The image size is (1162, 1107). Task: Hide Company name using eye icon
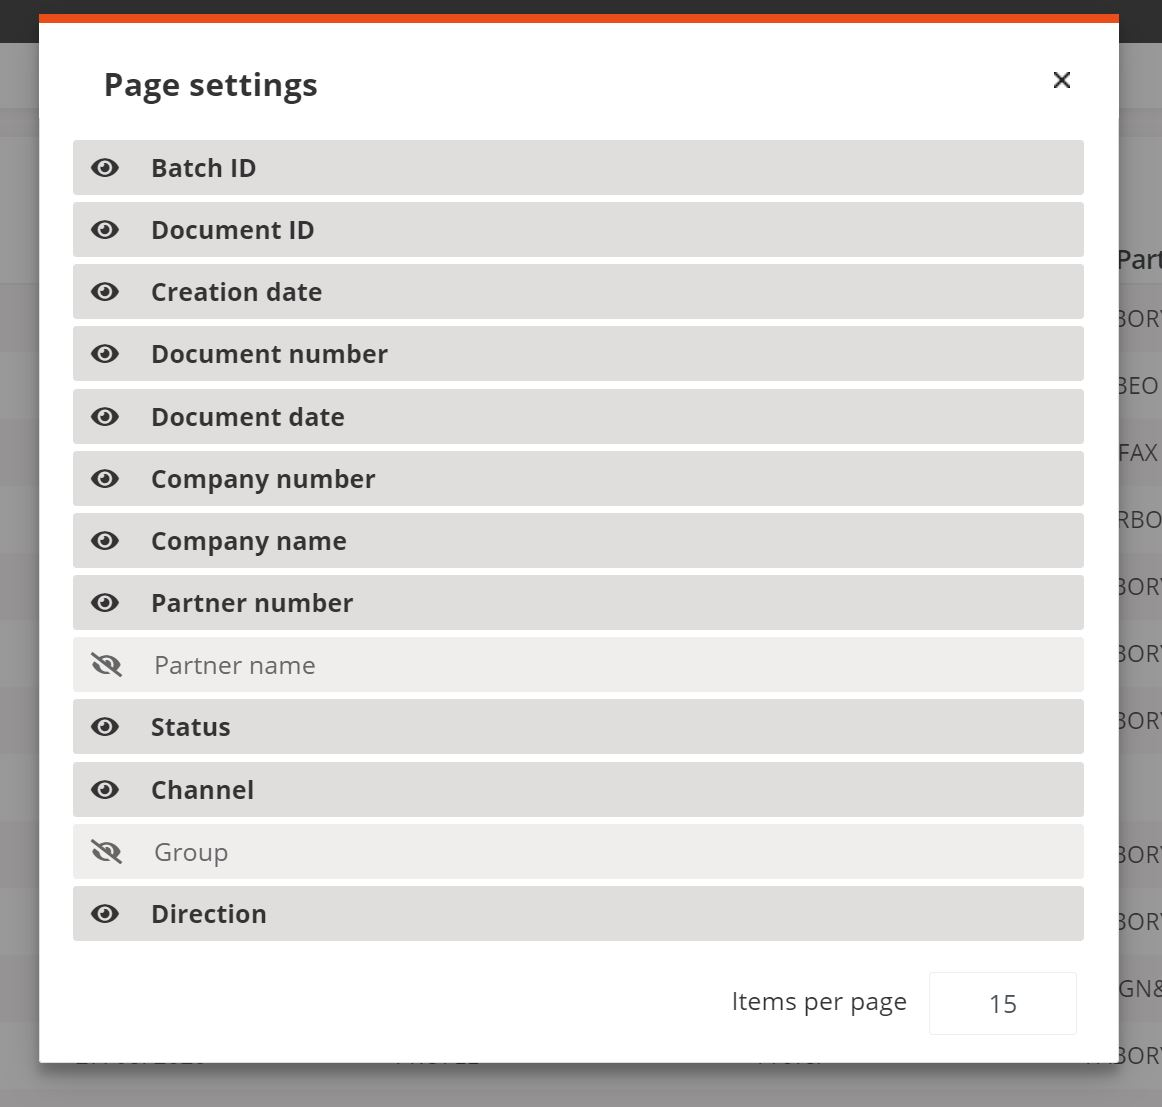tap(105, 541)
